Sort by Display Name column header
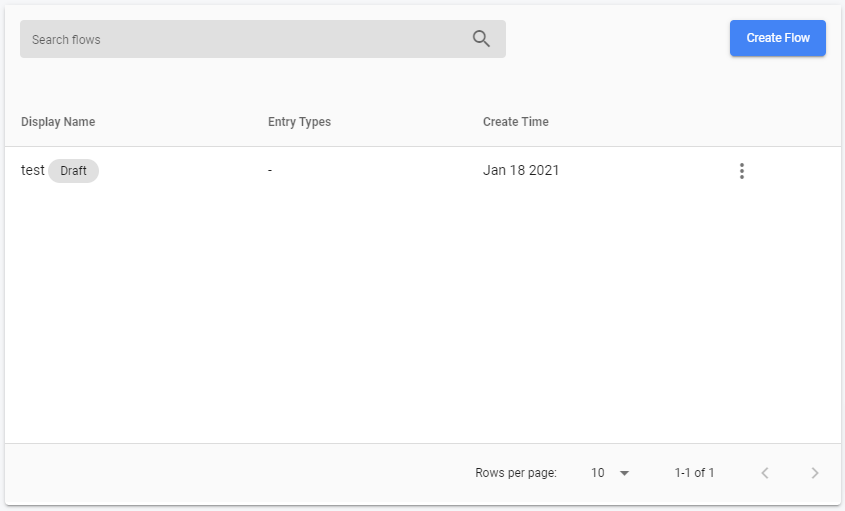The image size is (845, 511). coord(58,122)
